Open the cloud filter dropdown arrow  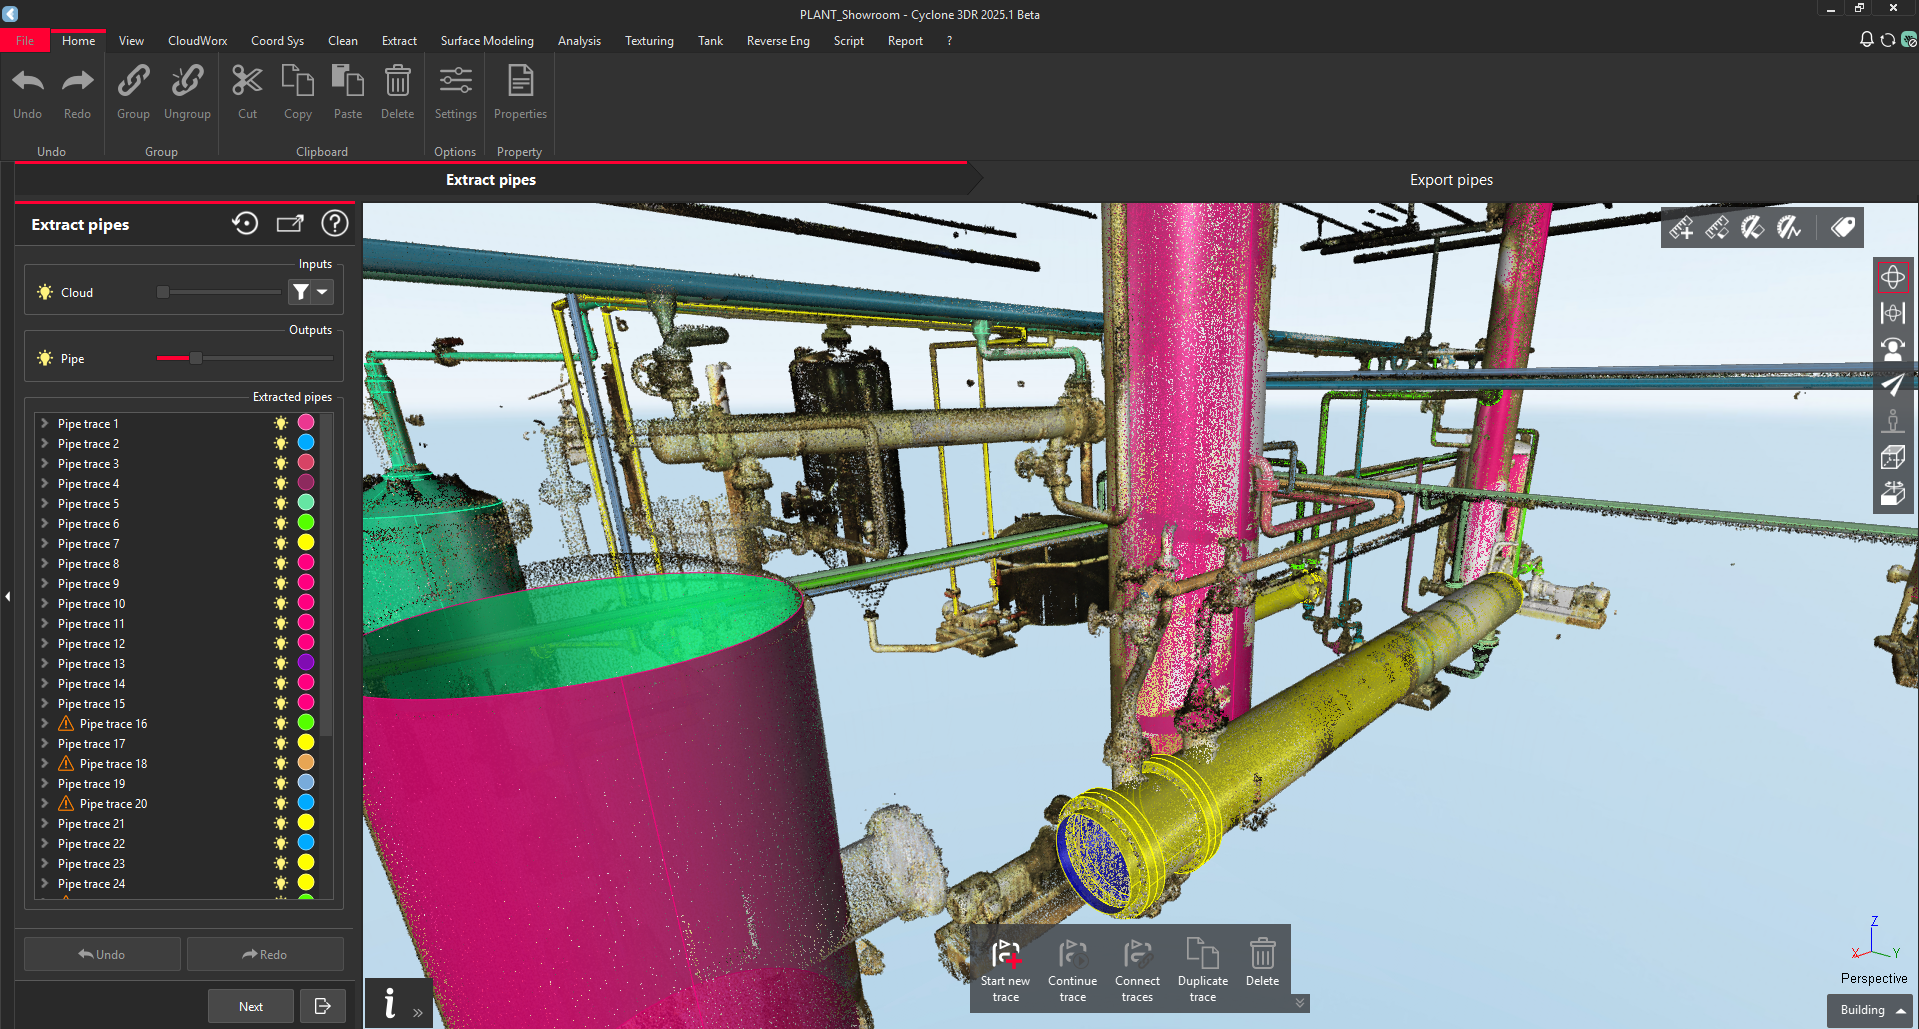point(322,292)
